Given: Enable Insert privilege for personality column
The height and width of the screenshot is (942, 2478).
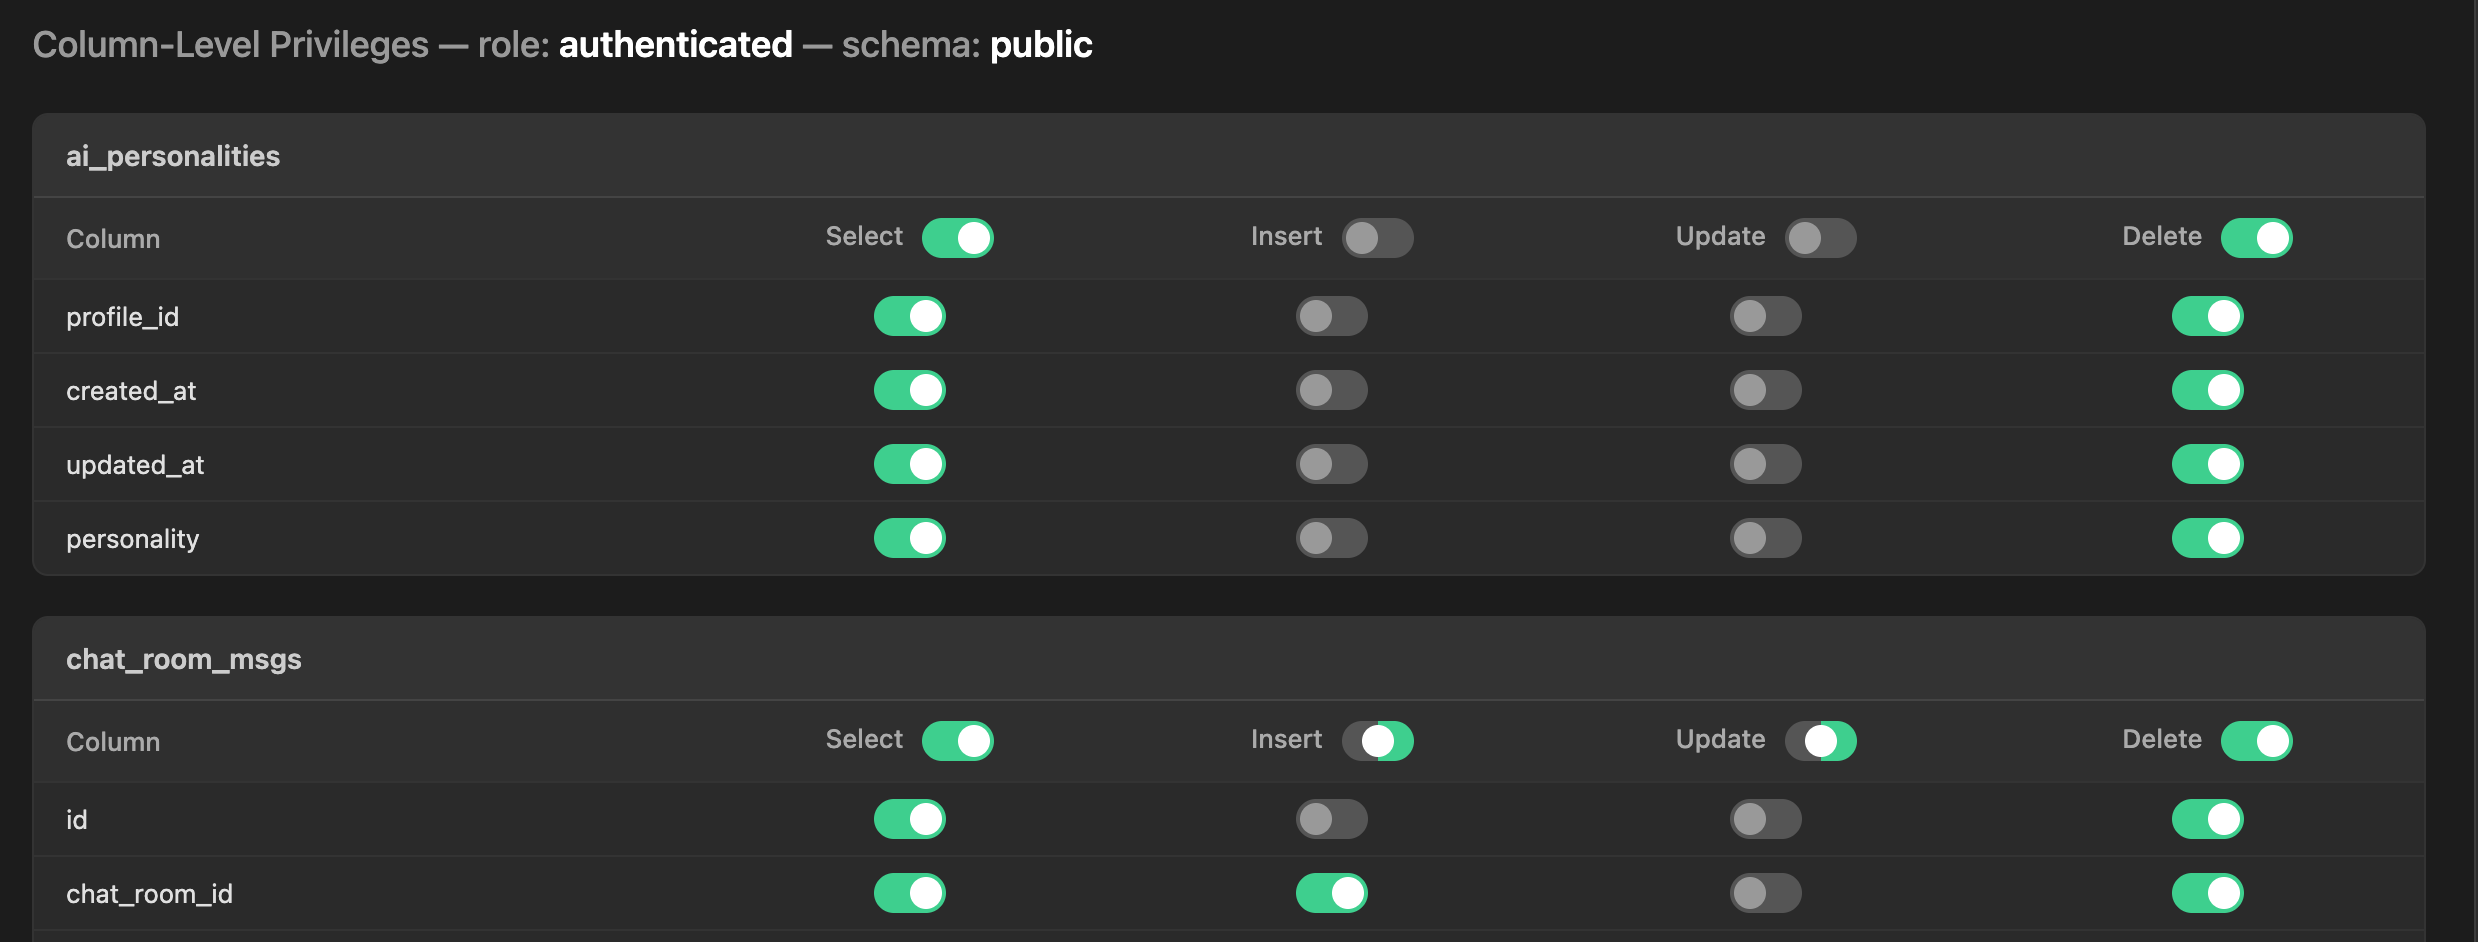Looking at the screenshot, I should click(x=1331, y=538).
